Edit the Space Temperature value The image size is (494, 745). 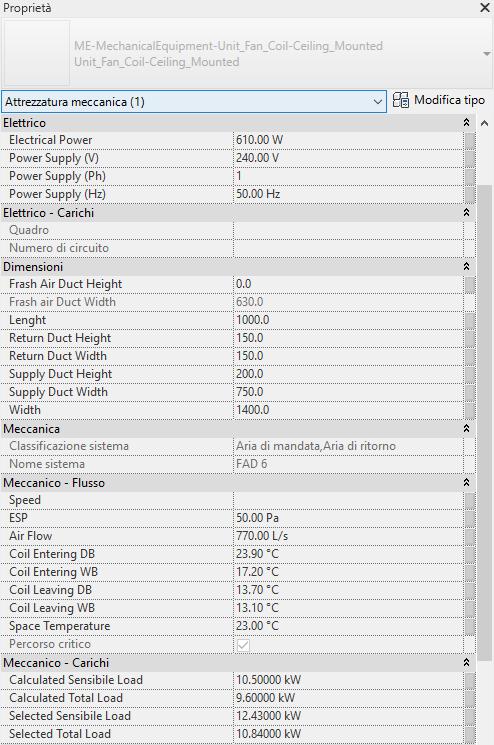tap(349, 626)
